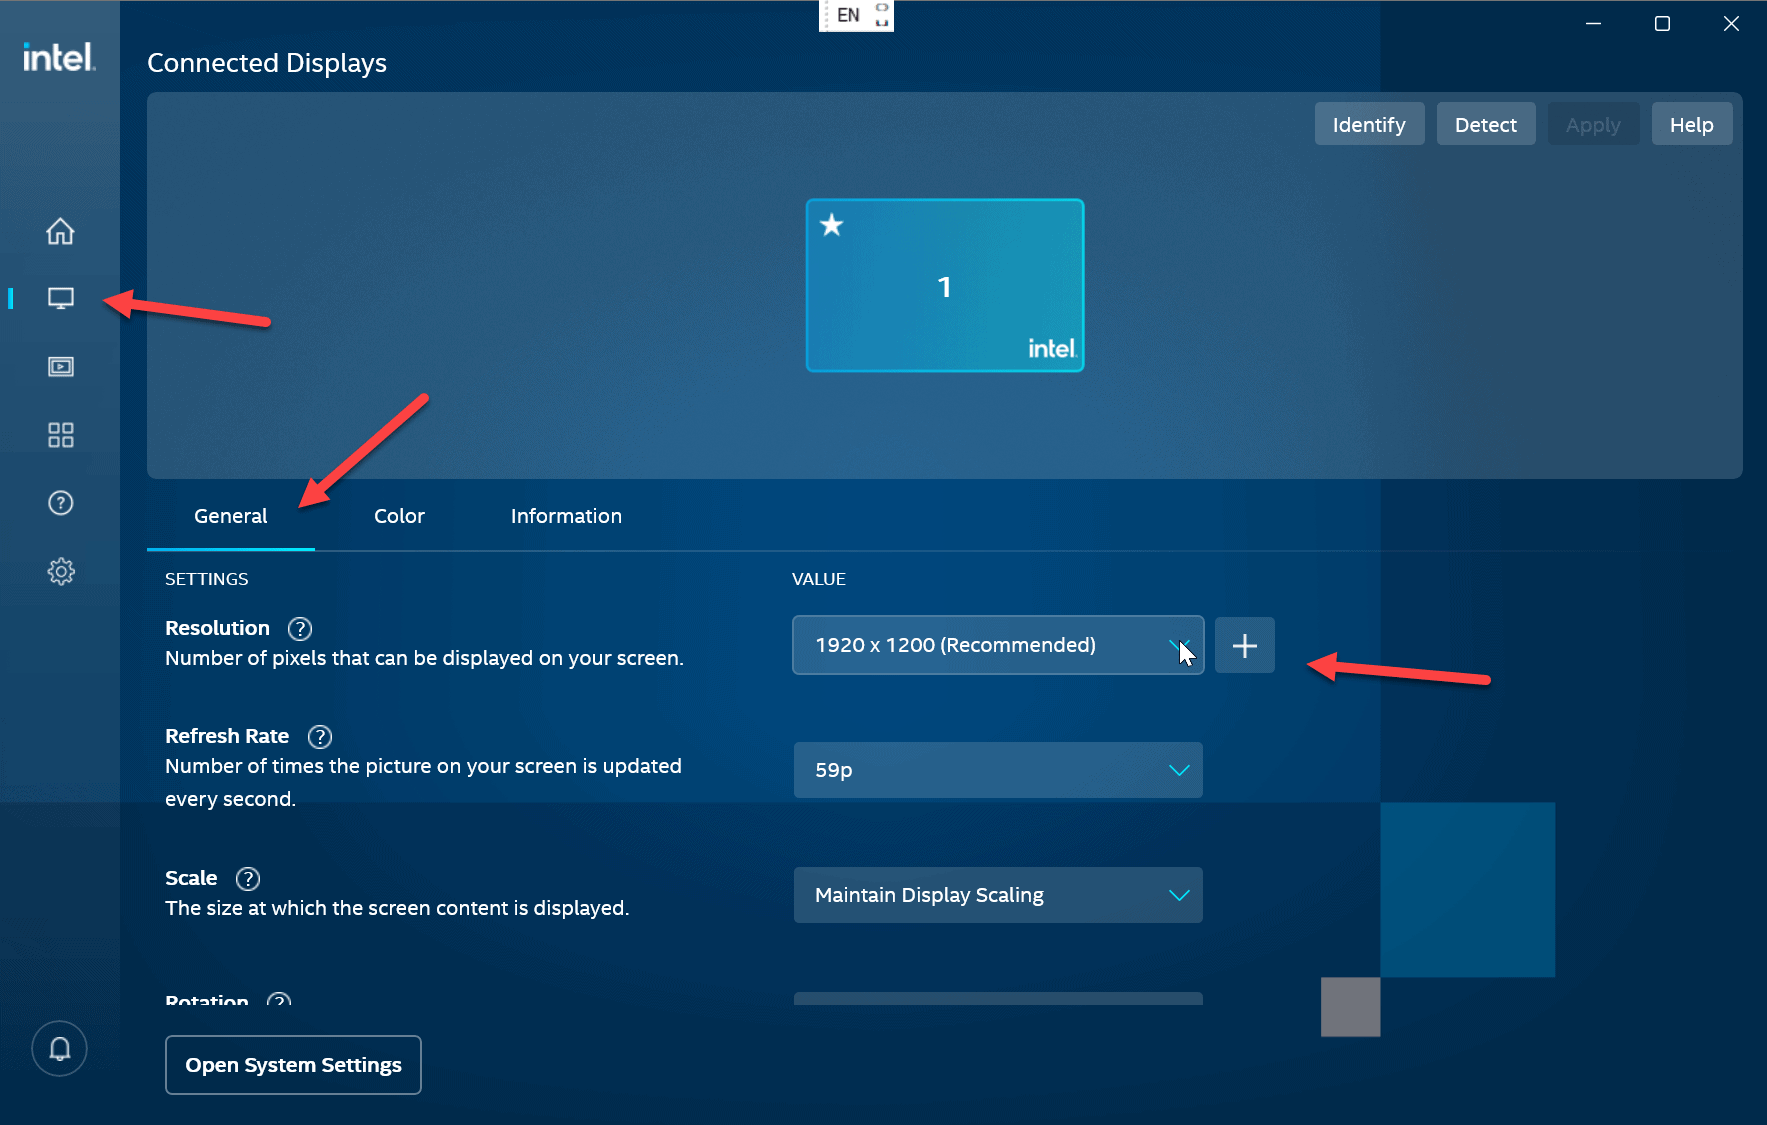Click the Help button

(1691, 123)
